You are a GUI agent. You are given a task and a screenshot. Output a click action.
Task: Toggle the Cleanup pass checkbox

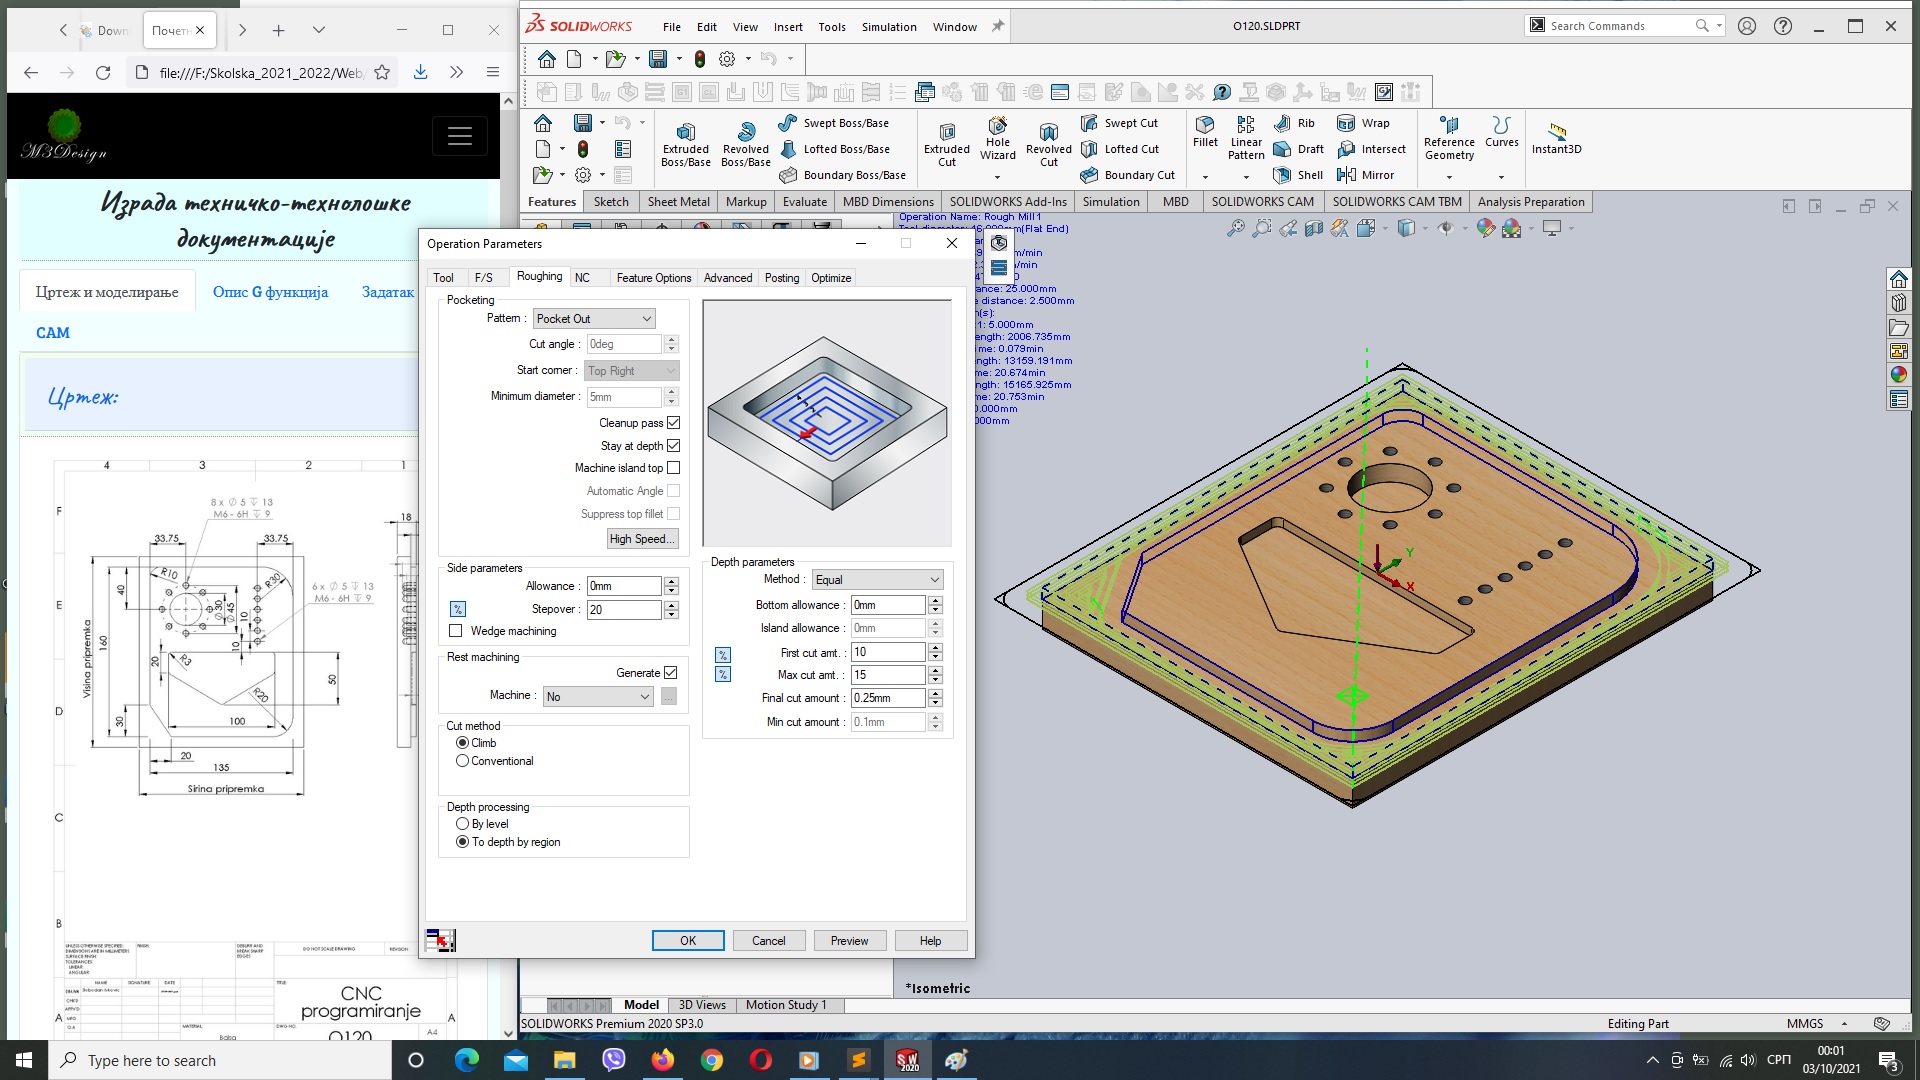(x=674, y=422)
